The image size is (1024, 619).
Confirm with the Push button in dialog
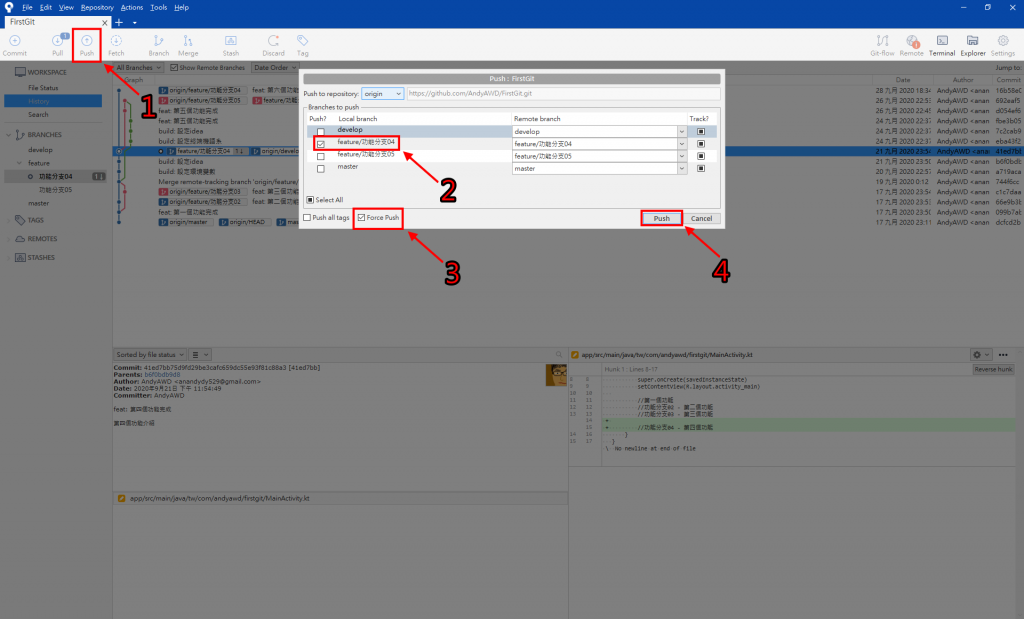[662, 218]
